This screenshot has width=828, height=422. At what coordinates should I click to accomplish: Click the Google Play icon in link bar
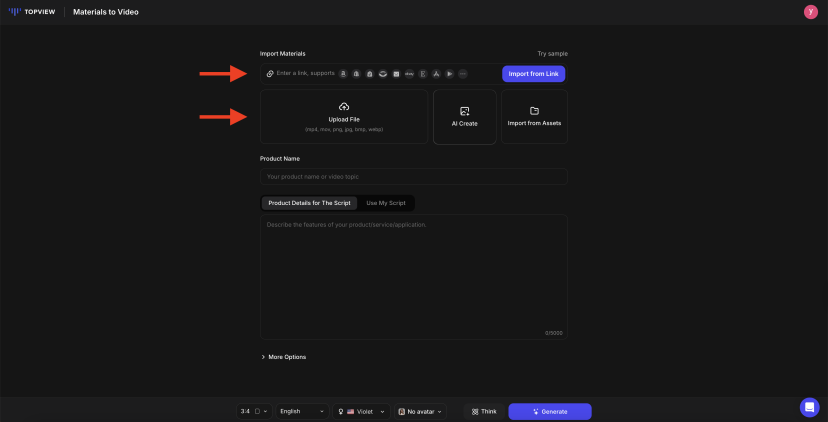[450, 74]
